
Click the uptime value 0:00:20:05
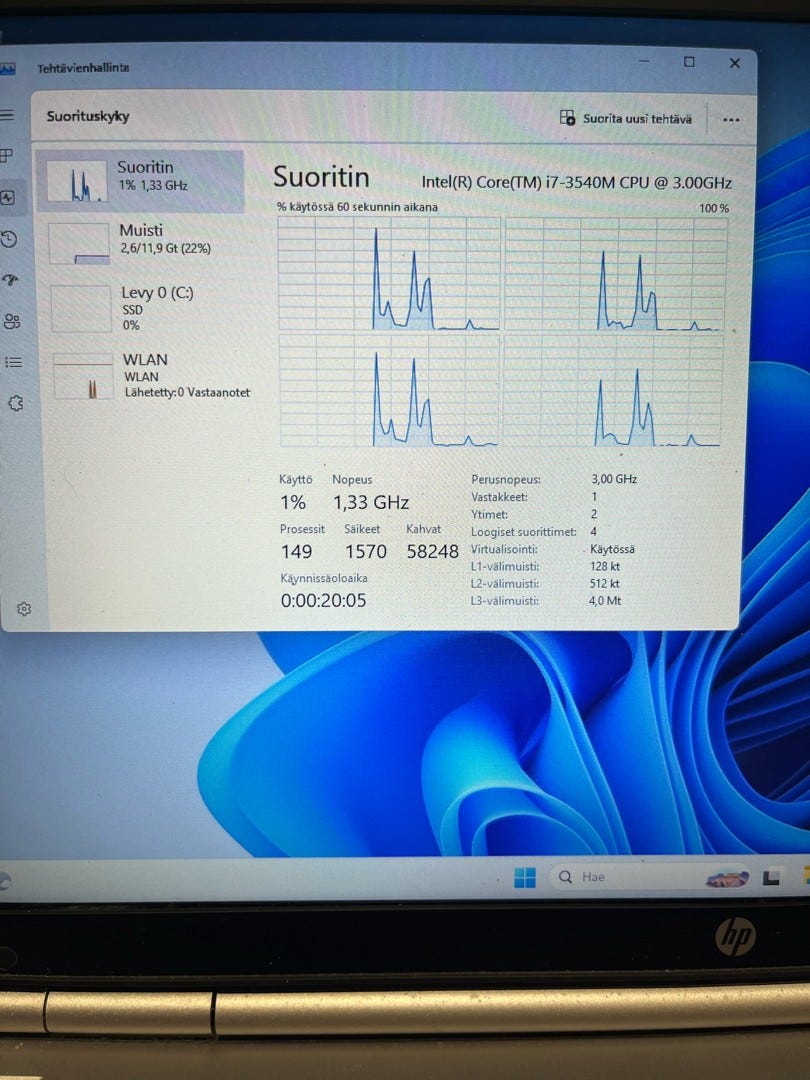(323, 601)
